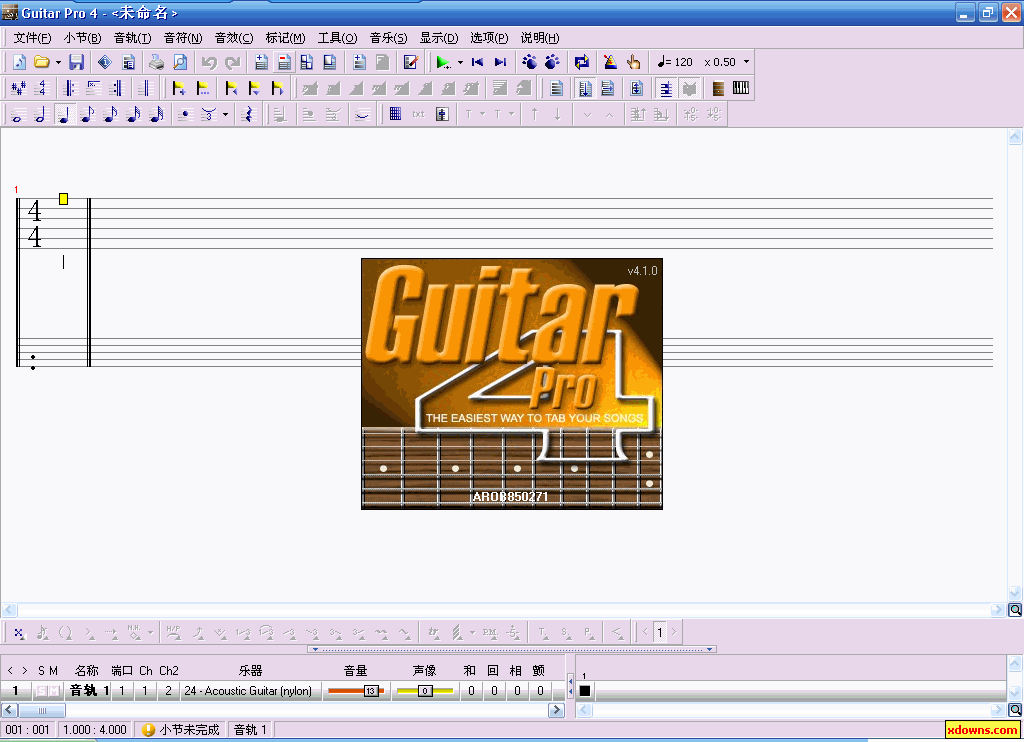Insert double barline icon
Viewport: 1024px width, 742px height.
click(145, 88)
